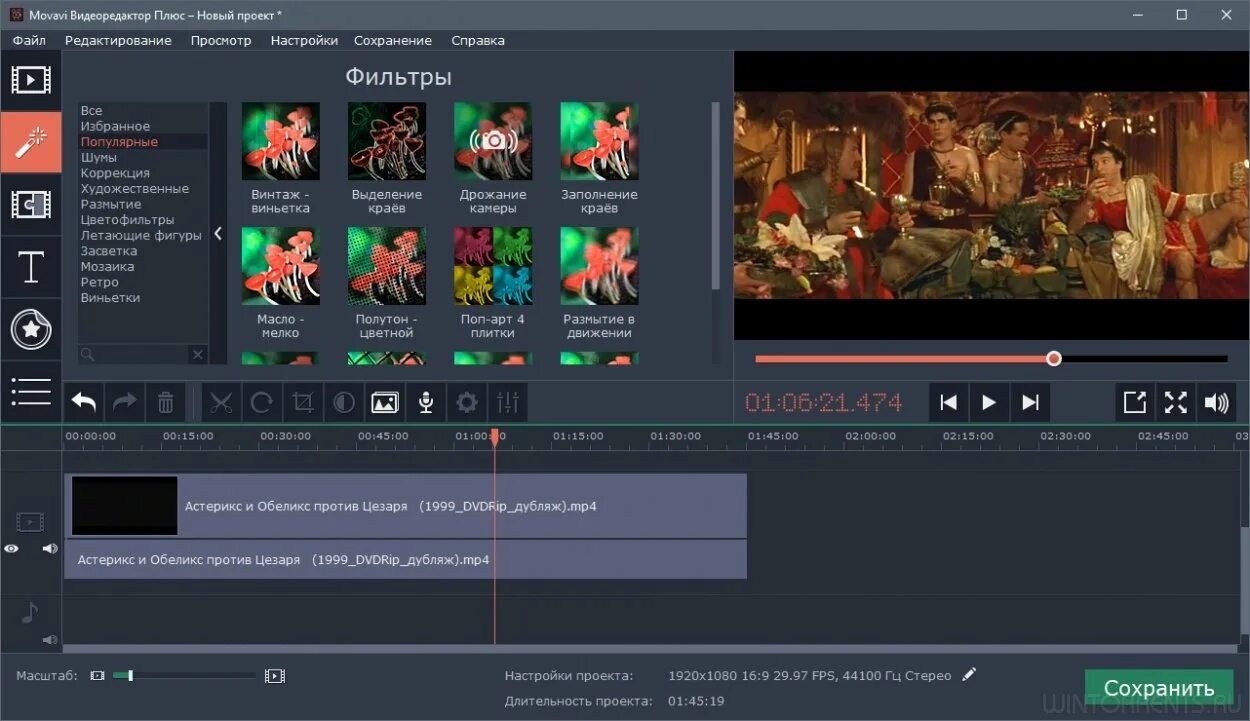This screenshot has width=1250, height=721.
Task: Select the Коррекция filter category
Action: [115, 173]
